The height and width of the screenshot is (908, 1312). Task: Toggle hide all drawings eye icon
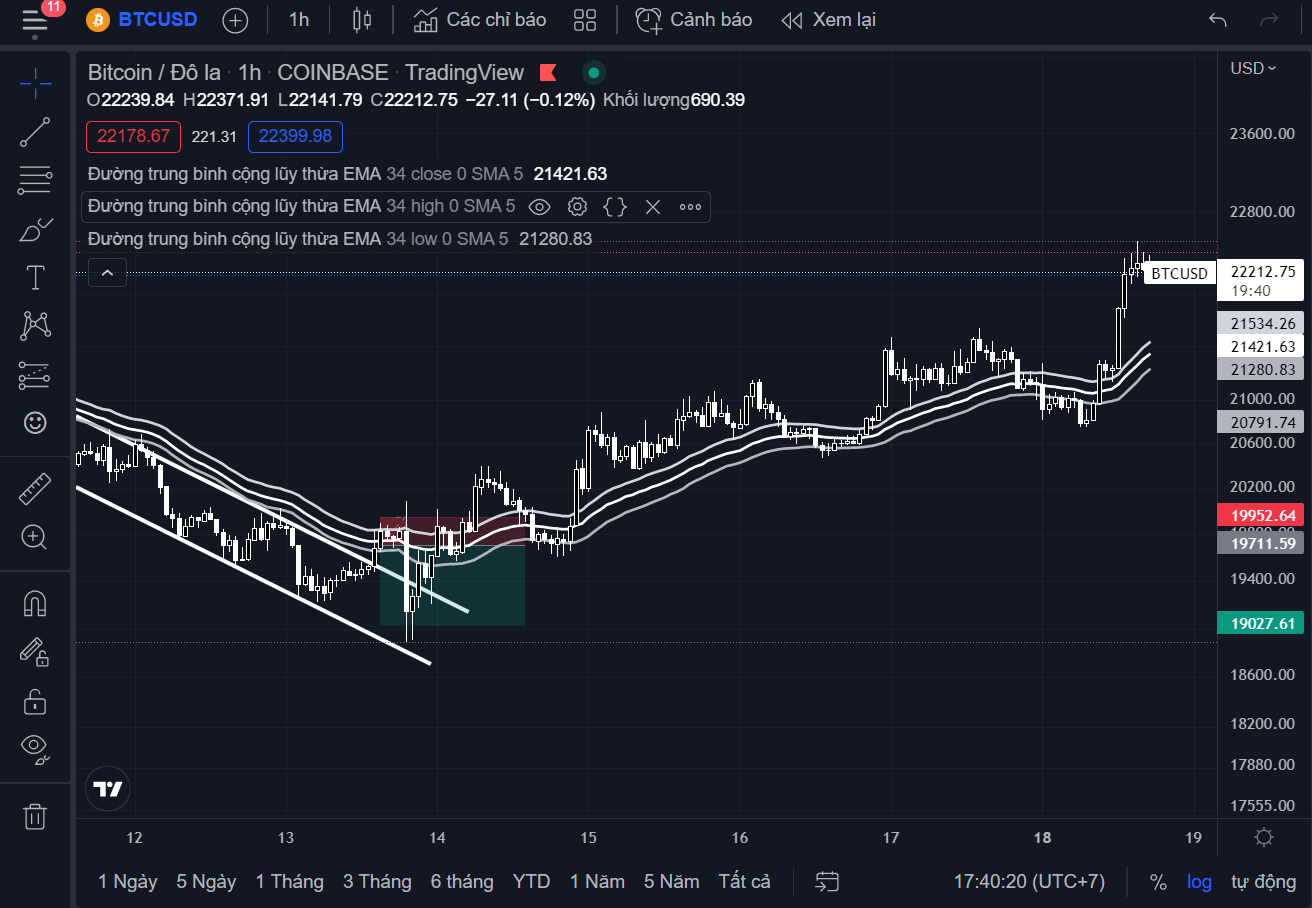(x=35, y=748)
